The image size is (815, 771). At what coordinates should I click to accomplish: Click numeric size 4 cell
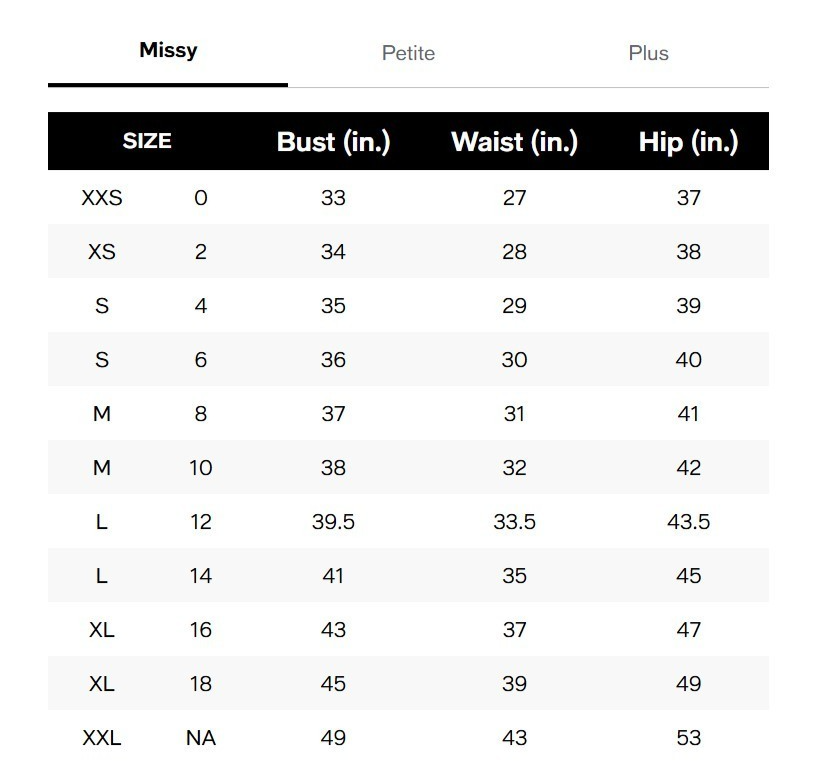point(201,306)
